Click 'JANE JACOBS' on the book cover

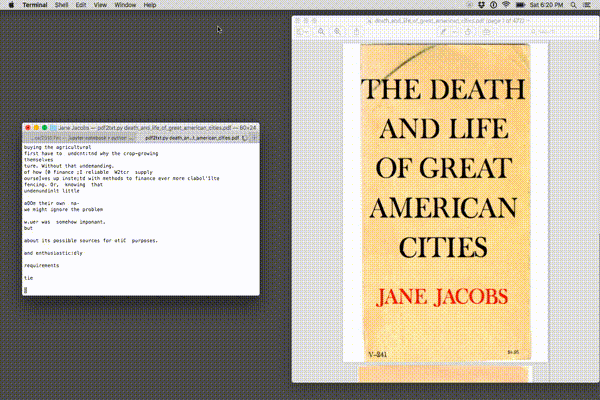(442, 297)
